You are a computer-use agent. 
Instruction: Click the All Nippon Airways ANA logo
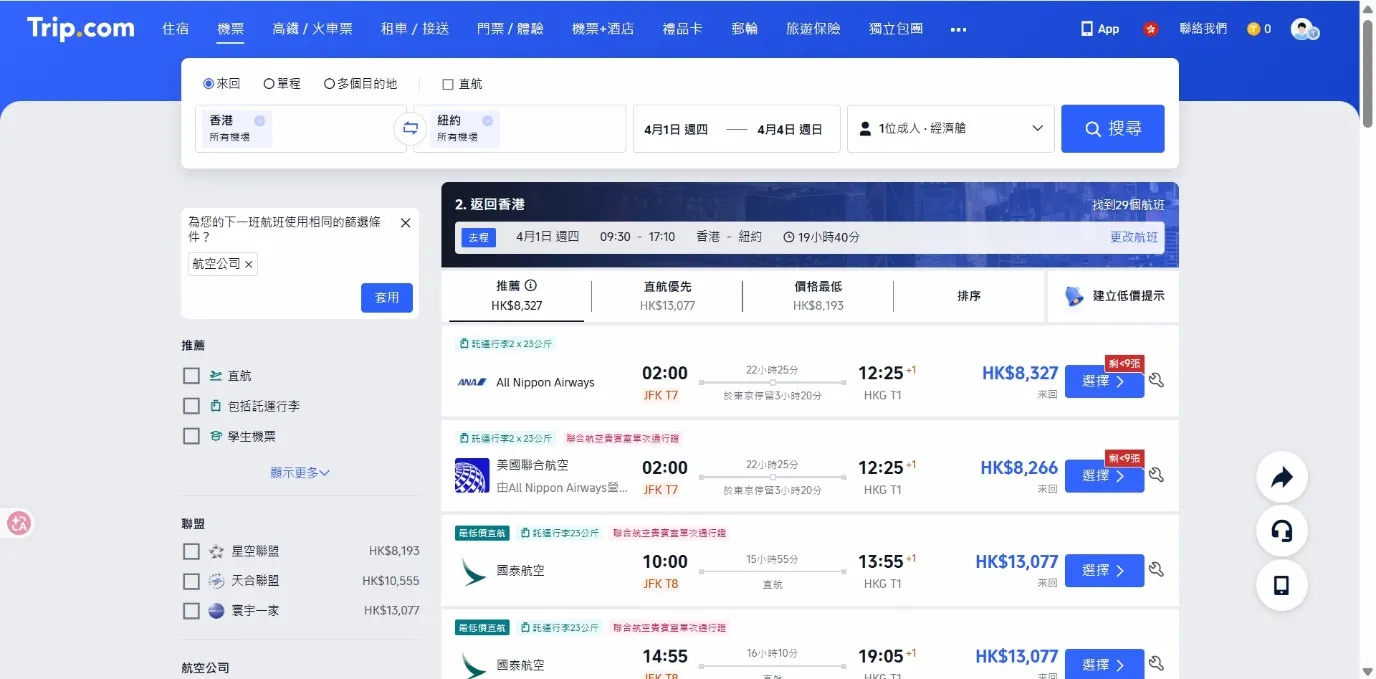[x=472, y=382]
